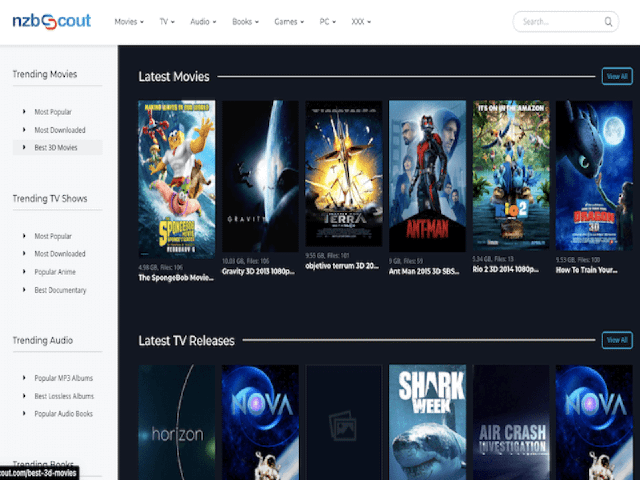Viewport: 640px width, 480px height.
Task: Open the Horizon TV poster
Action: (x=177, y=422)
